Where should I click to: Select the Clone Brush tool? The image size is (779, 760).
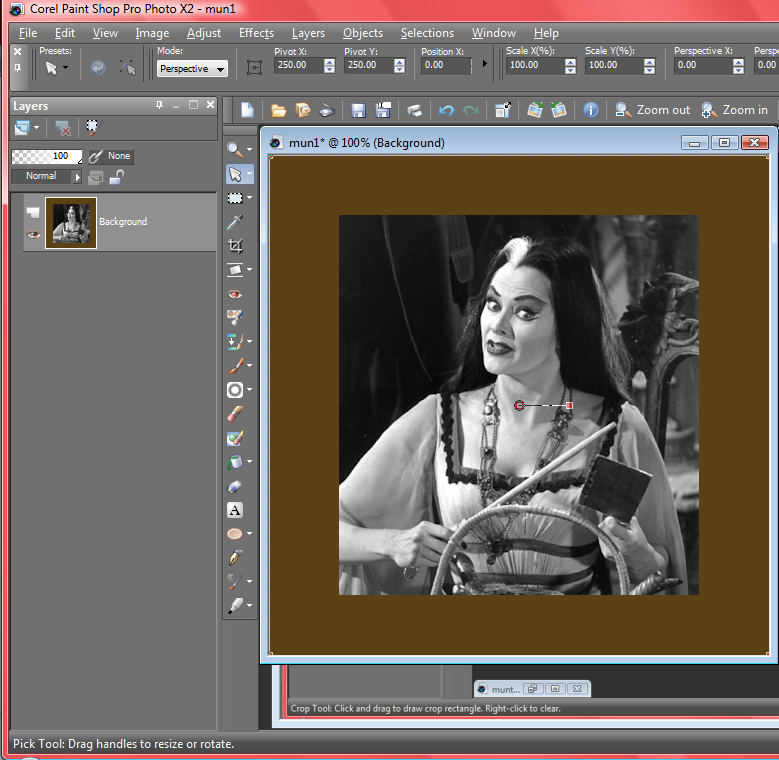[x=234, y=342]
